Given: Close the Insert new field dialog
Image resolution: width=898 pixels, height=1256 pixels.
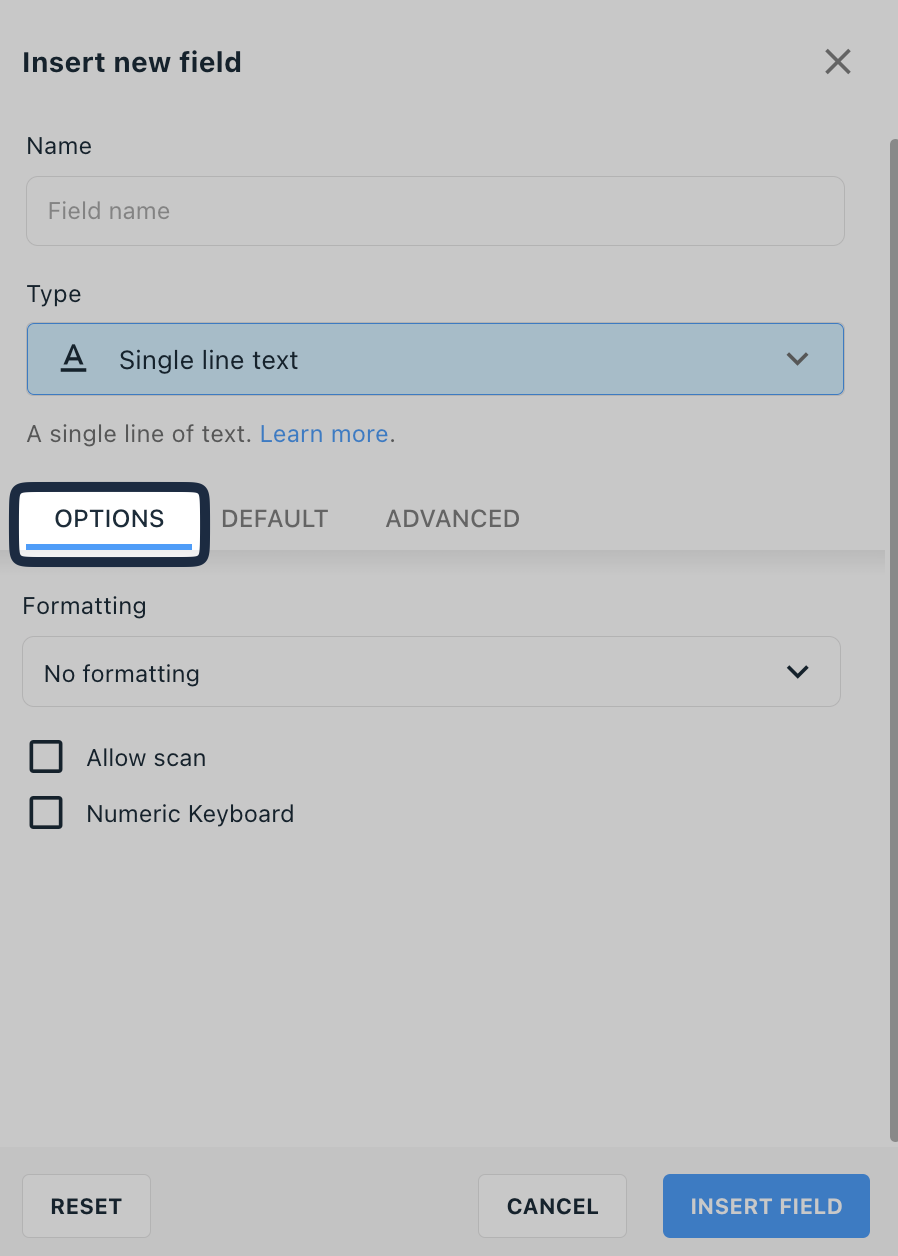Looking at the screenshot, I should point(837,62).
